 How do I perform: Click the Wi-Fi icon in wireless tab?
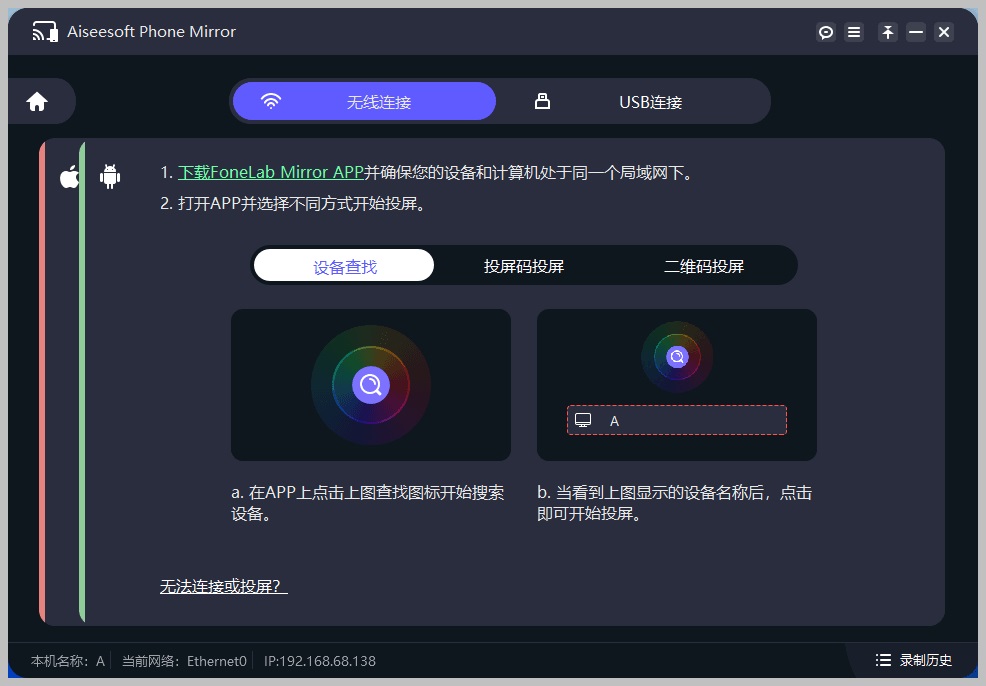click(x=271, y=101)
